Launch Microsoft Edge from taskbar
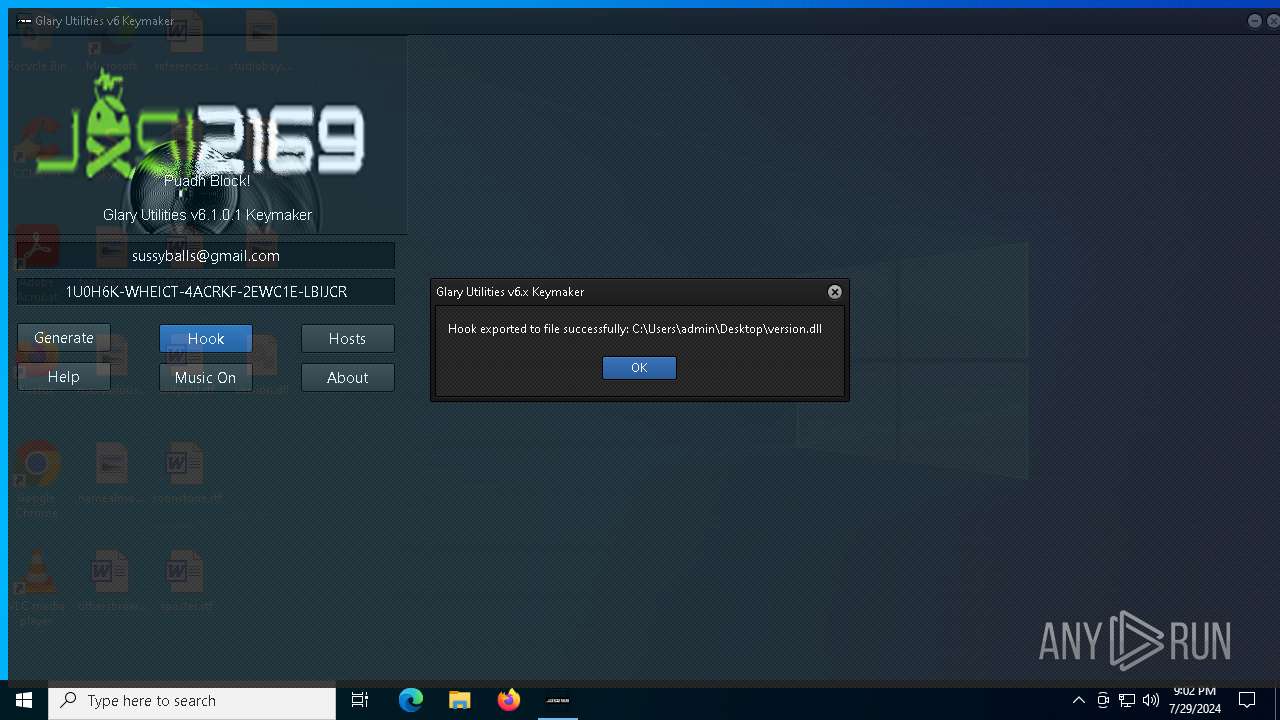Screen dimensions: 1280x720 (411, 700)
